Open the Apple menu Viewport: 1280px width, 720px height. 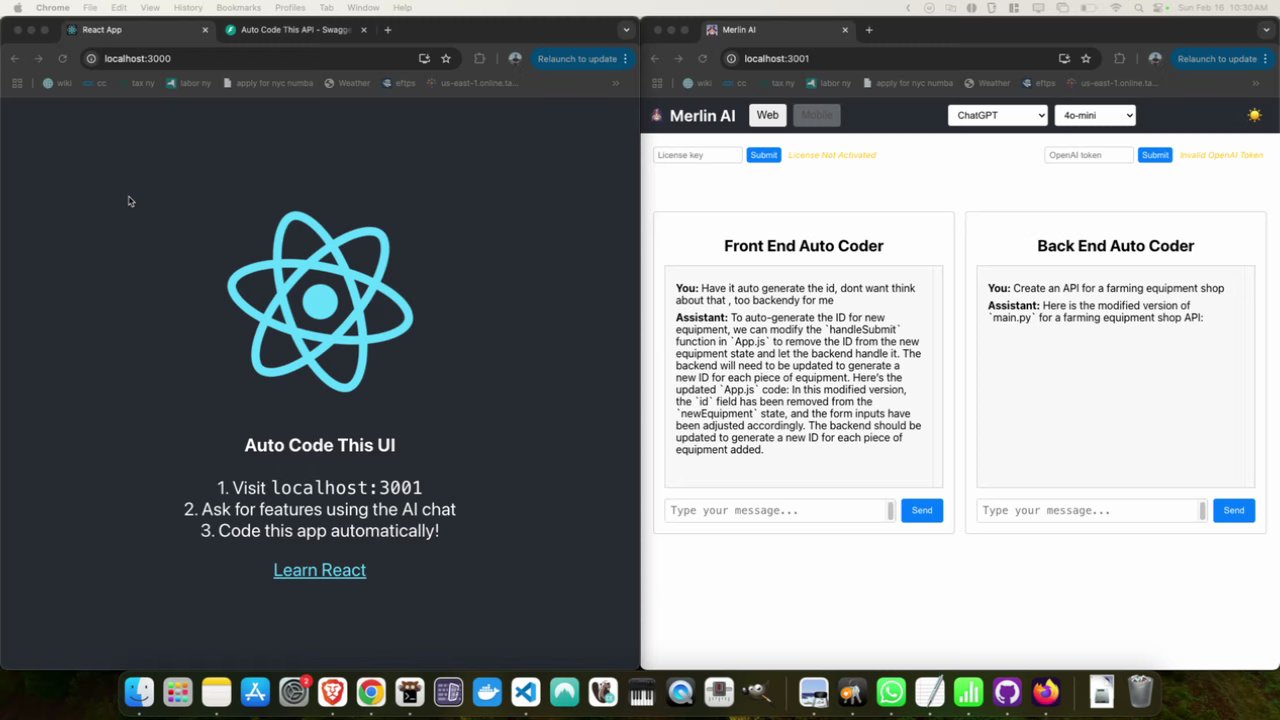click(17, 8)
